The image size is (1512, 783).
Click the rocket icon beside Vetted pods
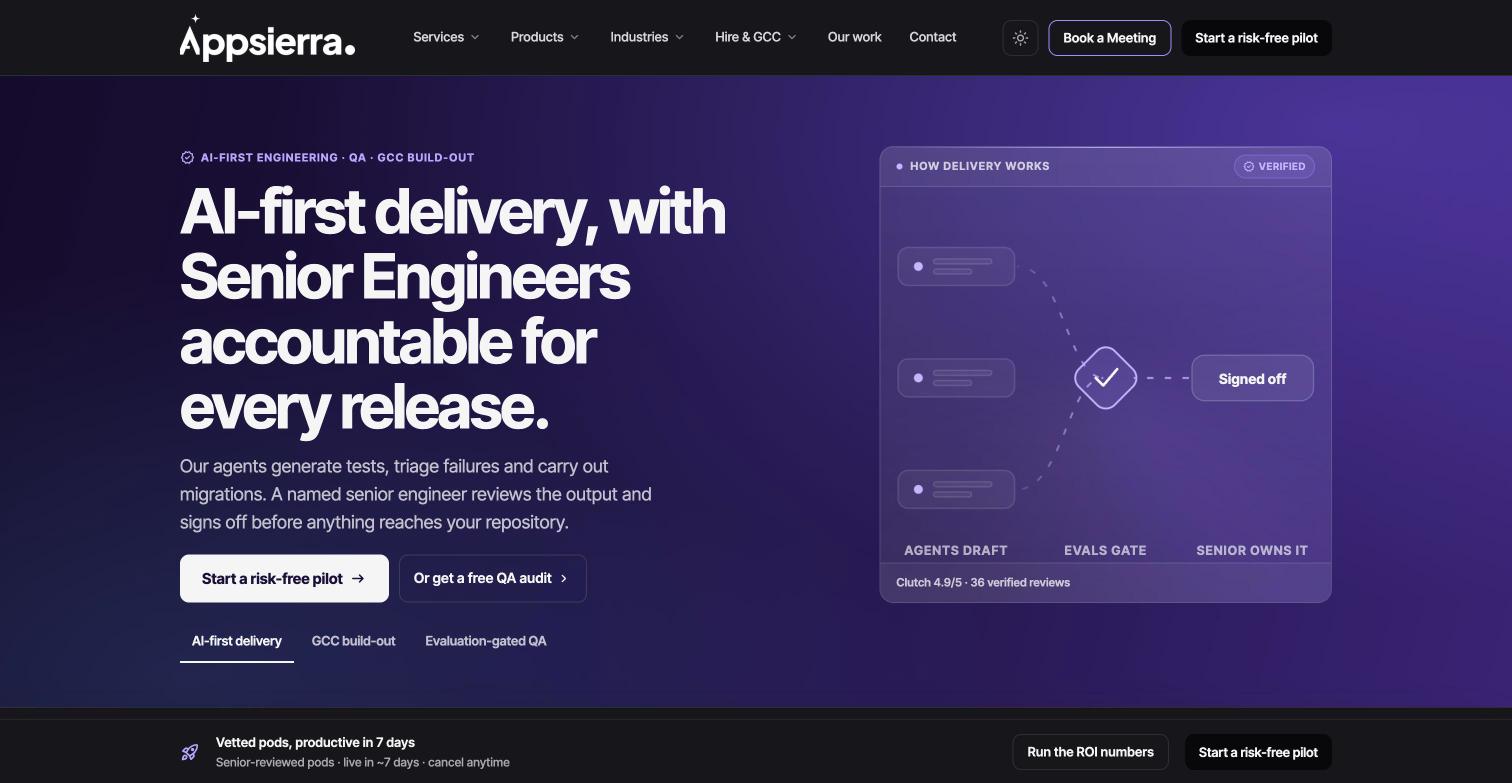click(x=189, y=752)
